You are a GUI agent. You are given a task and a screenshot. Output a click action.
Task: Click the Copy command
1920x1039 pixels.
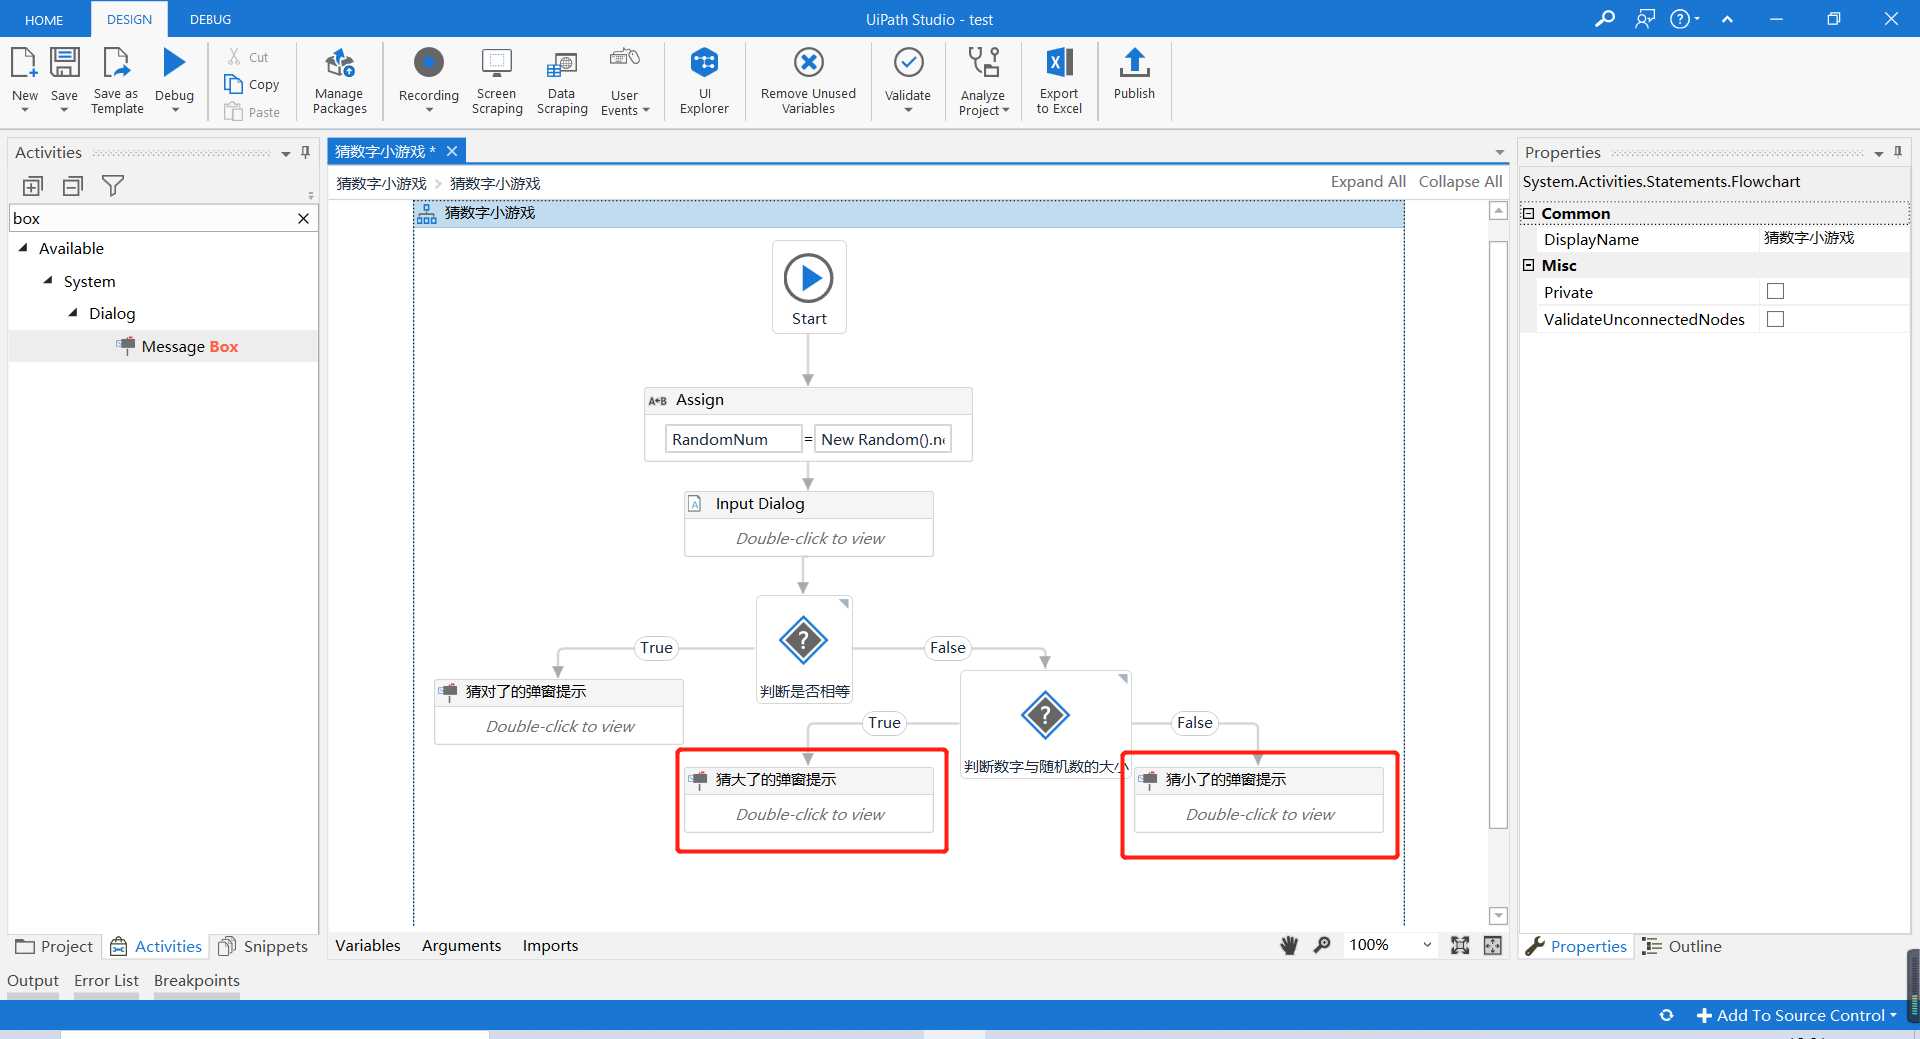click(252, 85)
